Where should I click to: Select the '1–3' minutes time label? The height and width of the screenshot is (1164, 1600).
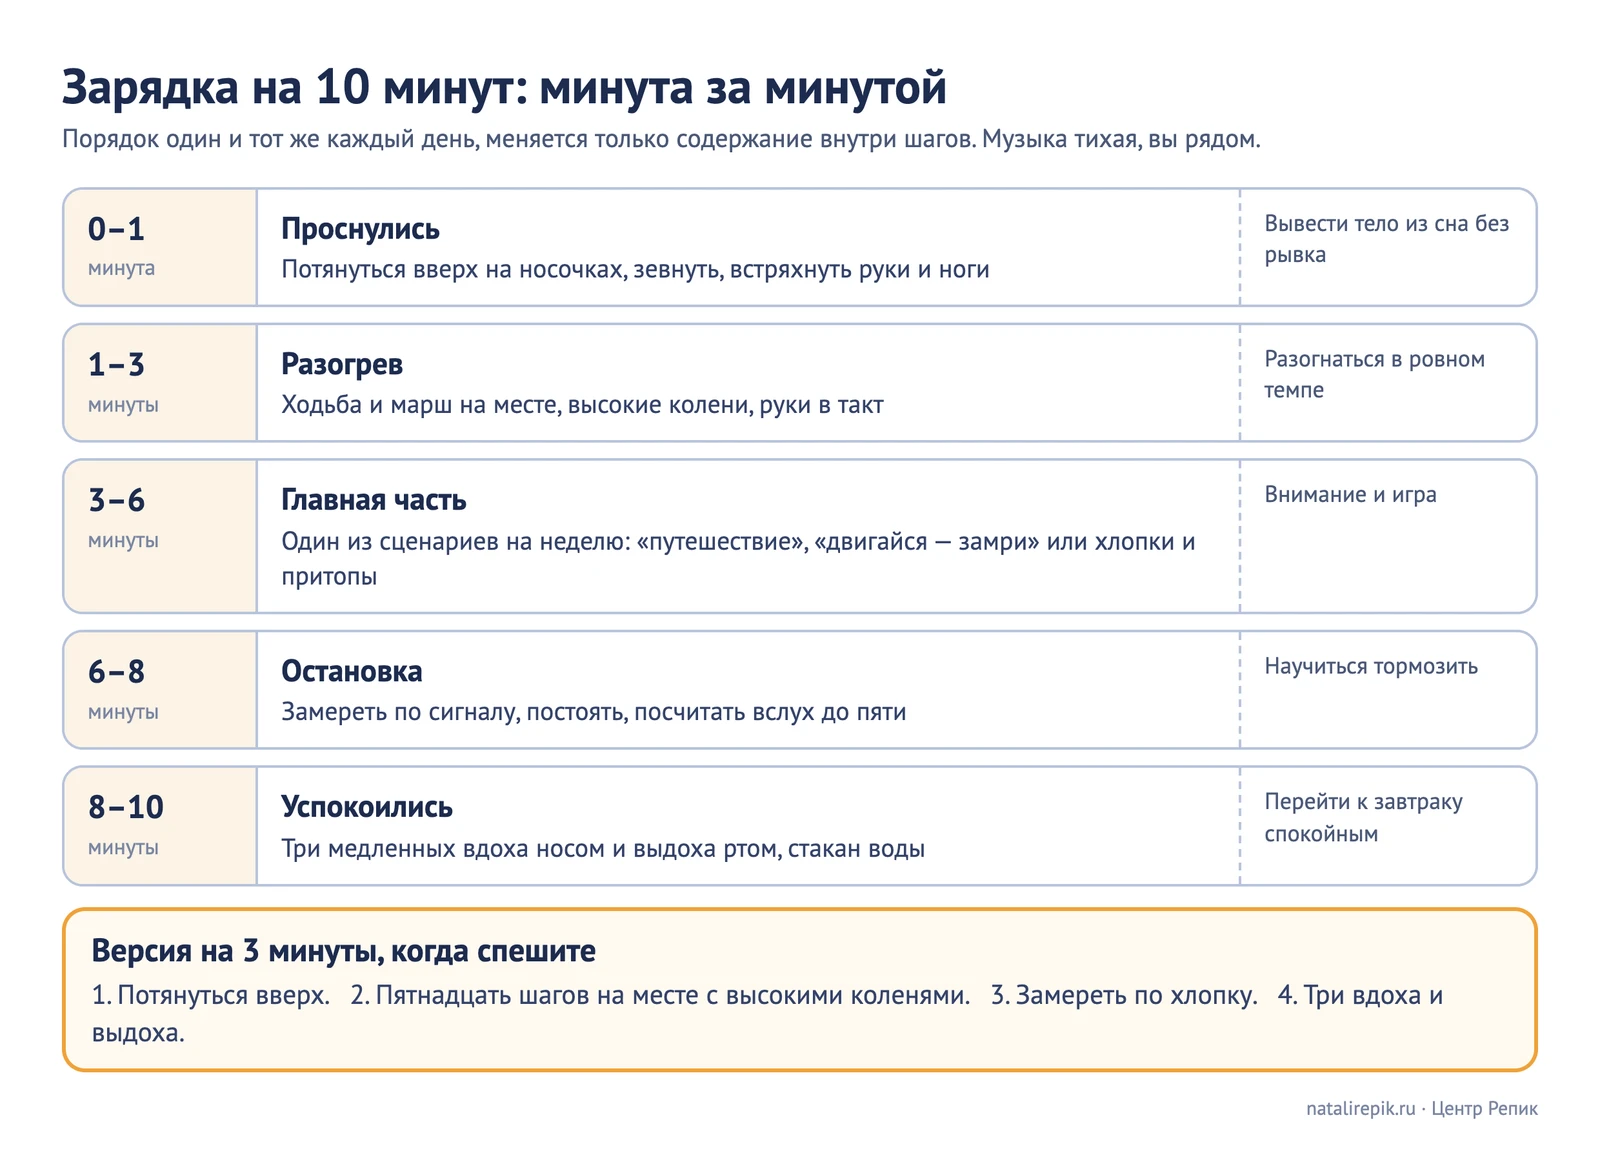click(116, 365)
